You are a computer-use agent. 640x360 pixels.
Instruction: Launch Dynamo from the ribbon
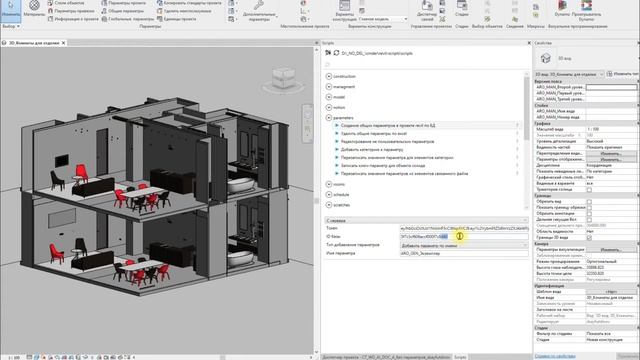562,9
